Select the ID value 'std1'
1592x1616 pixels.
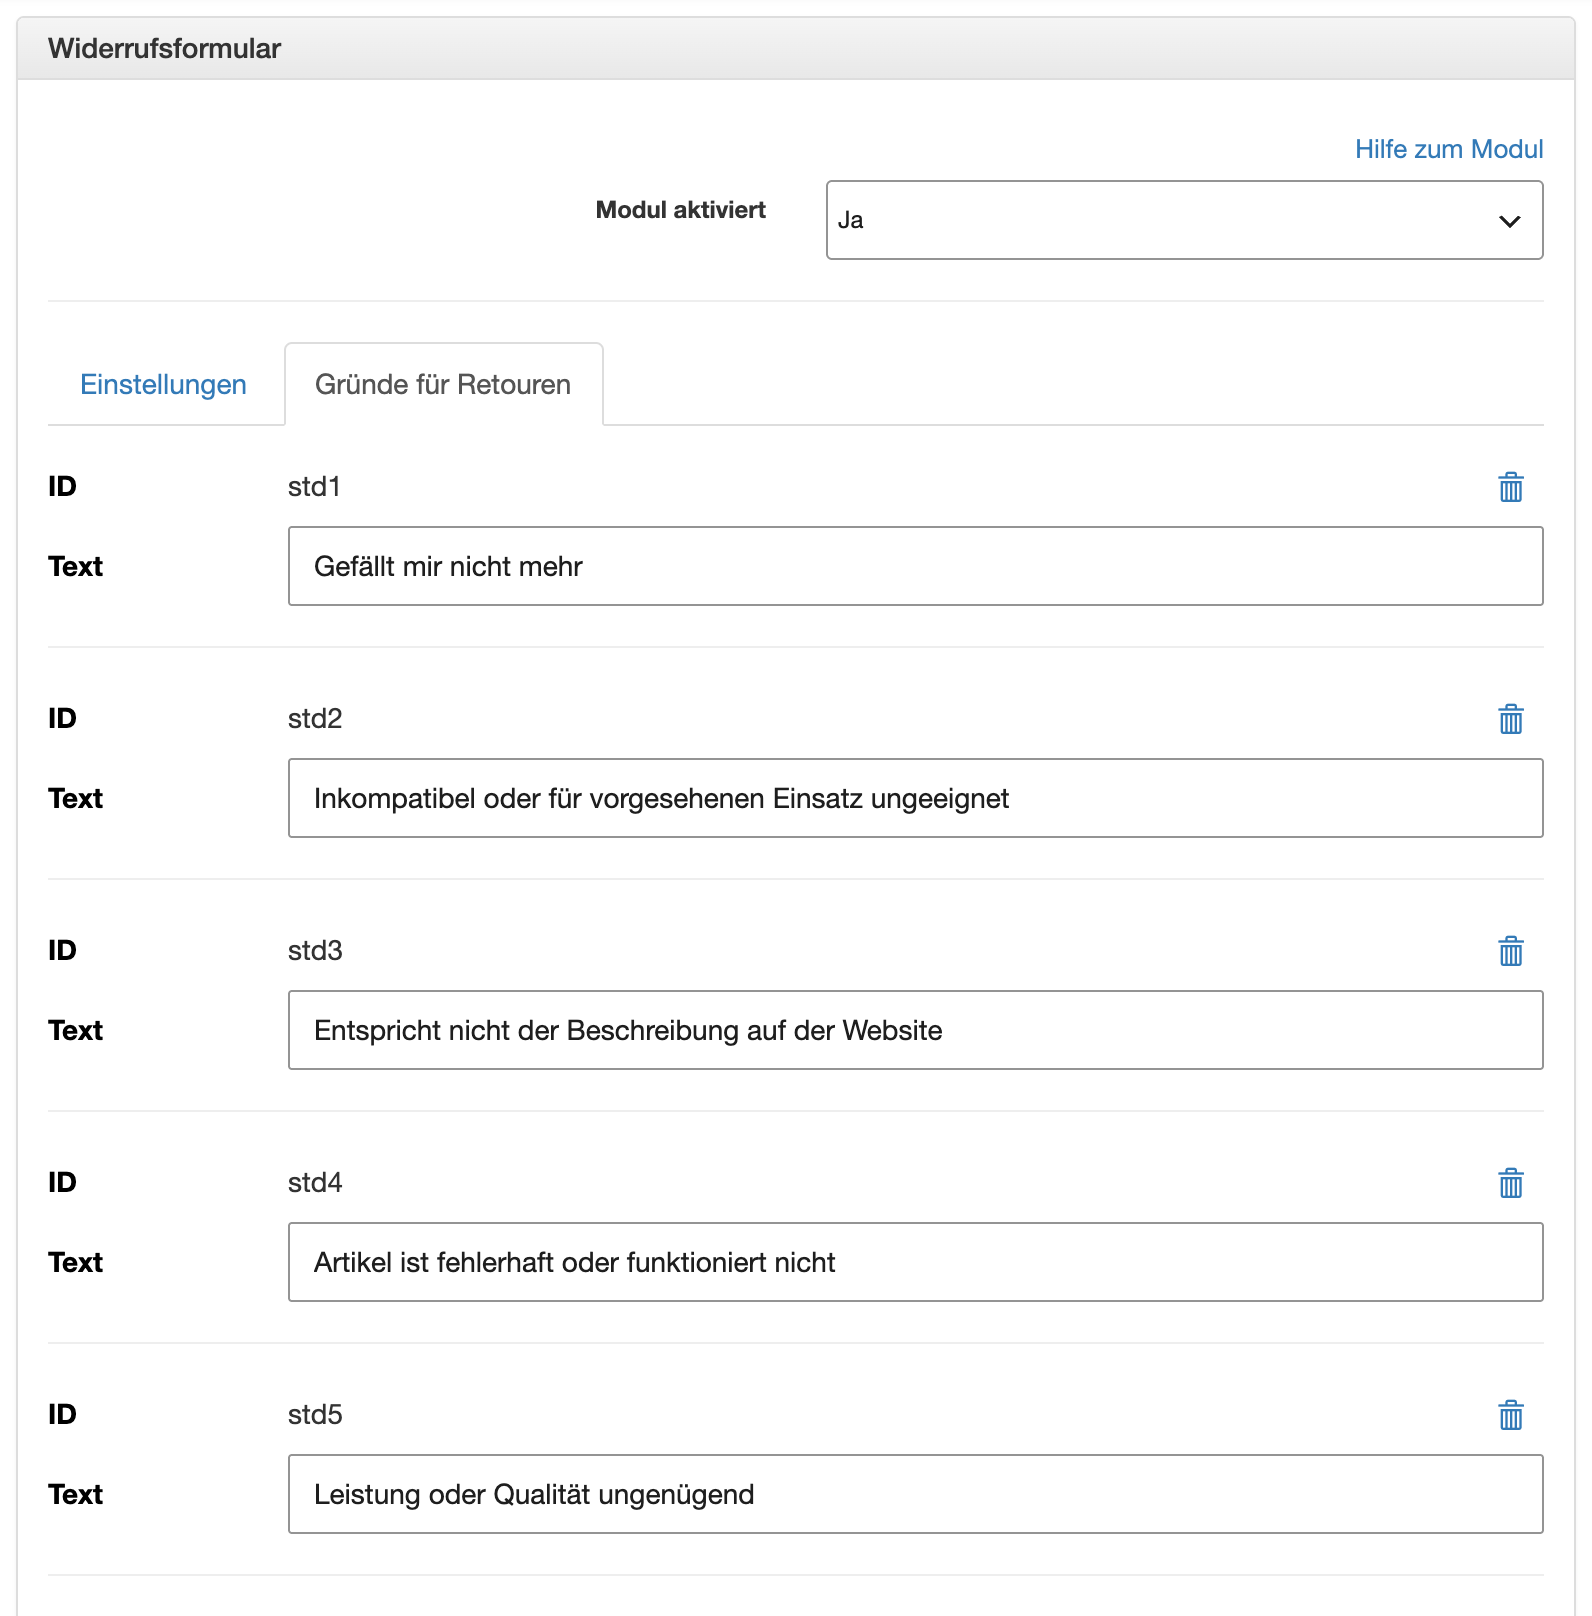click(314, 487)
